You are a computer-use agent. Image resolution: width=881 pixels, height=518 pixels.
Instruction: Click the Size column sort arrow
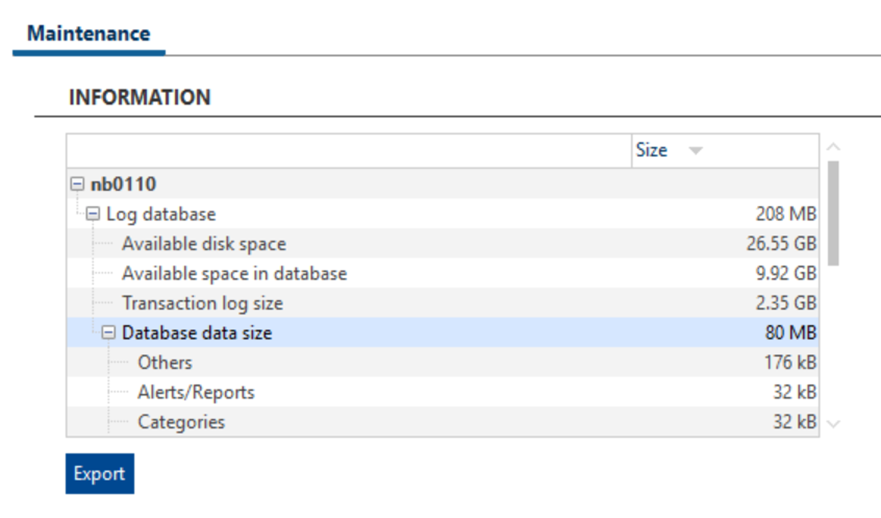coord(696,151)
